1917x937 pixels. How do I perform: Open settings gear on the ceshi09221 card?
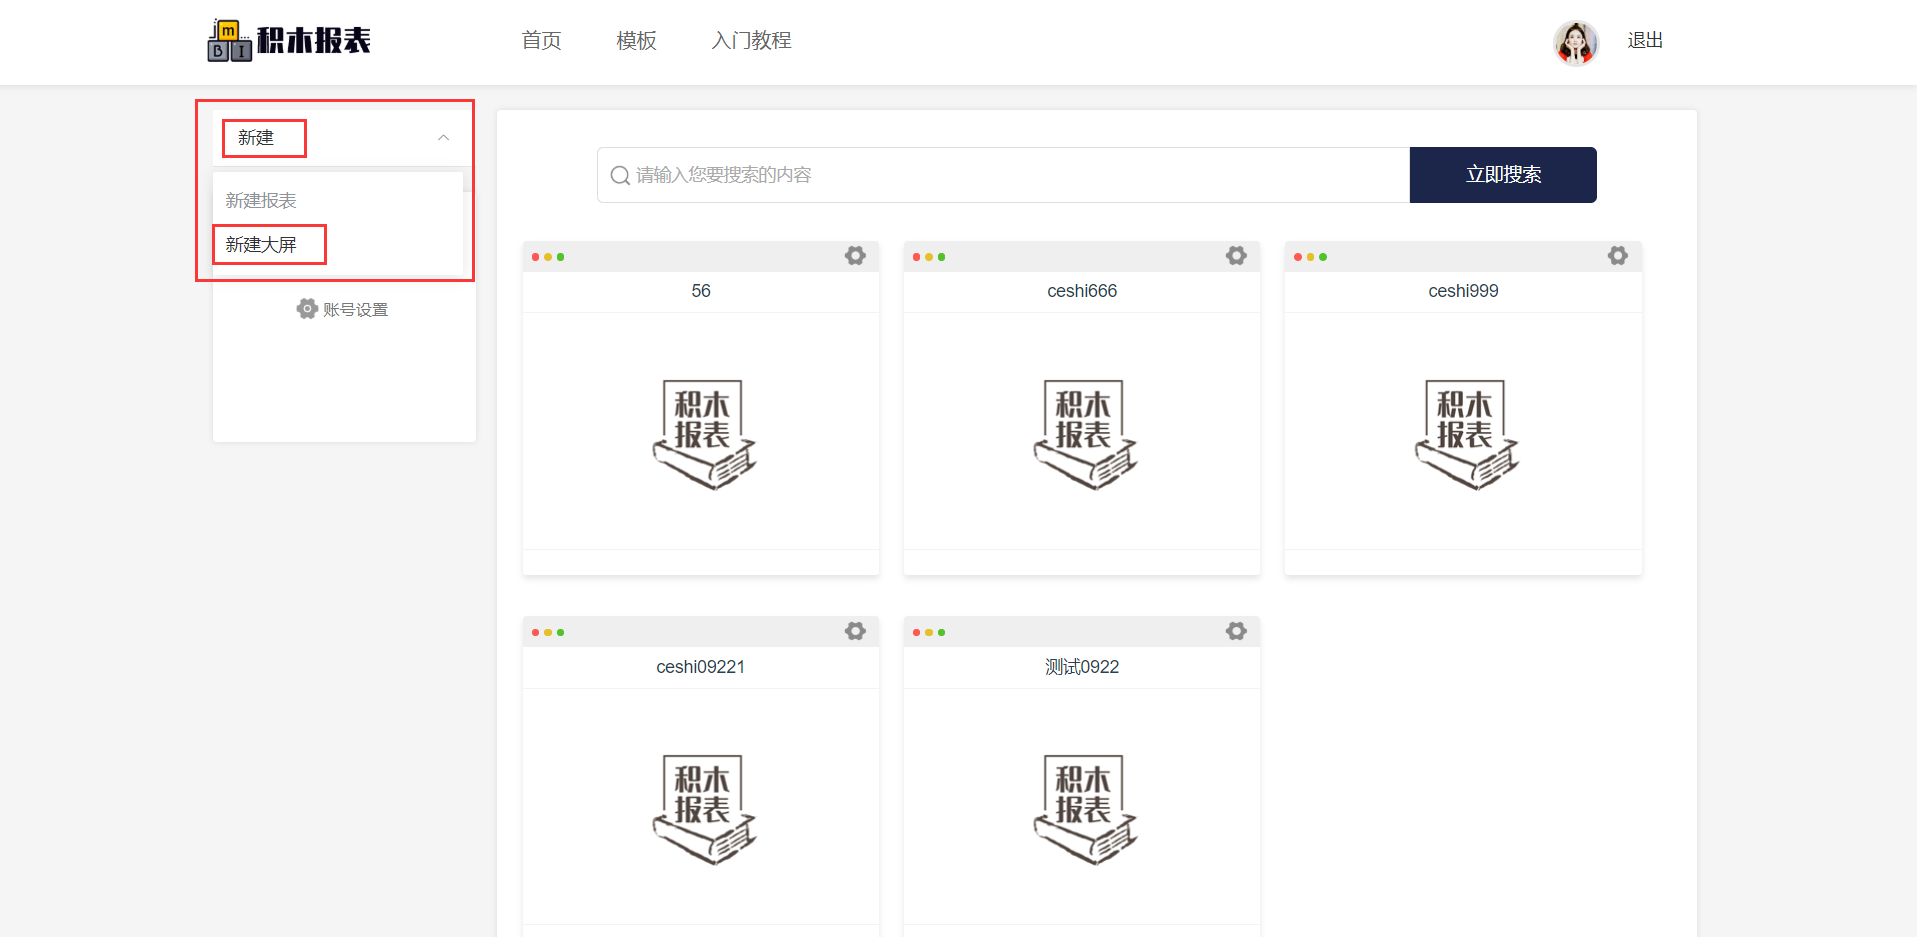point(855,631)
